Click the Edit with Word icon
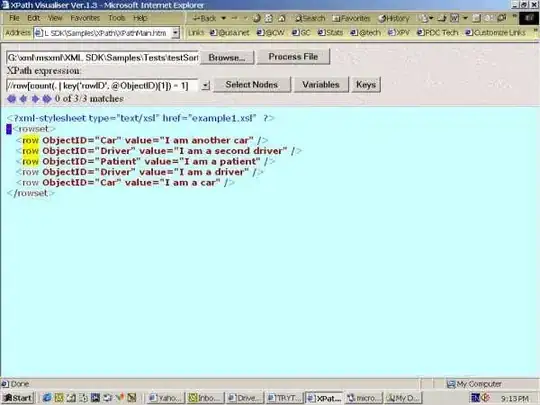This screenshot has height=405, width=540. (x=455, y=18)
